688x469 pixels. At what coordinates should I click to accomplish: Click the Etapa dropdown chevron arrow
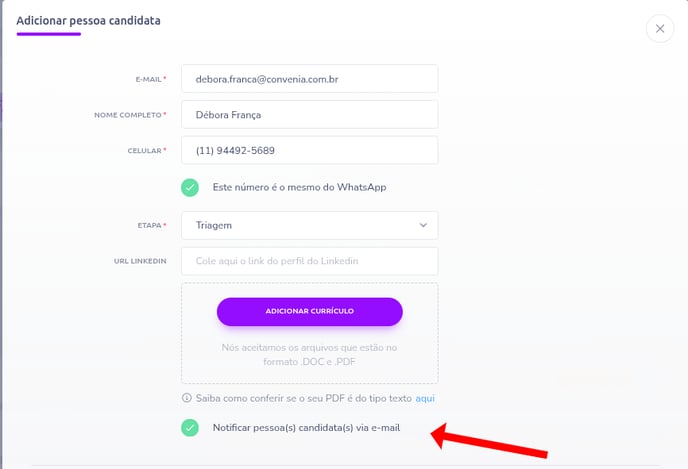(423, 225)
